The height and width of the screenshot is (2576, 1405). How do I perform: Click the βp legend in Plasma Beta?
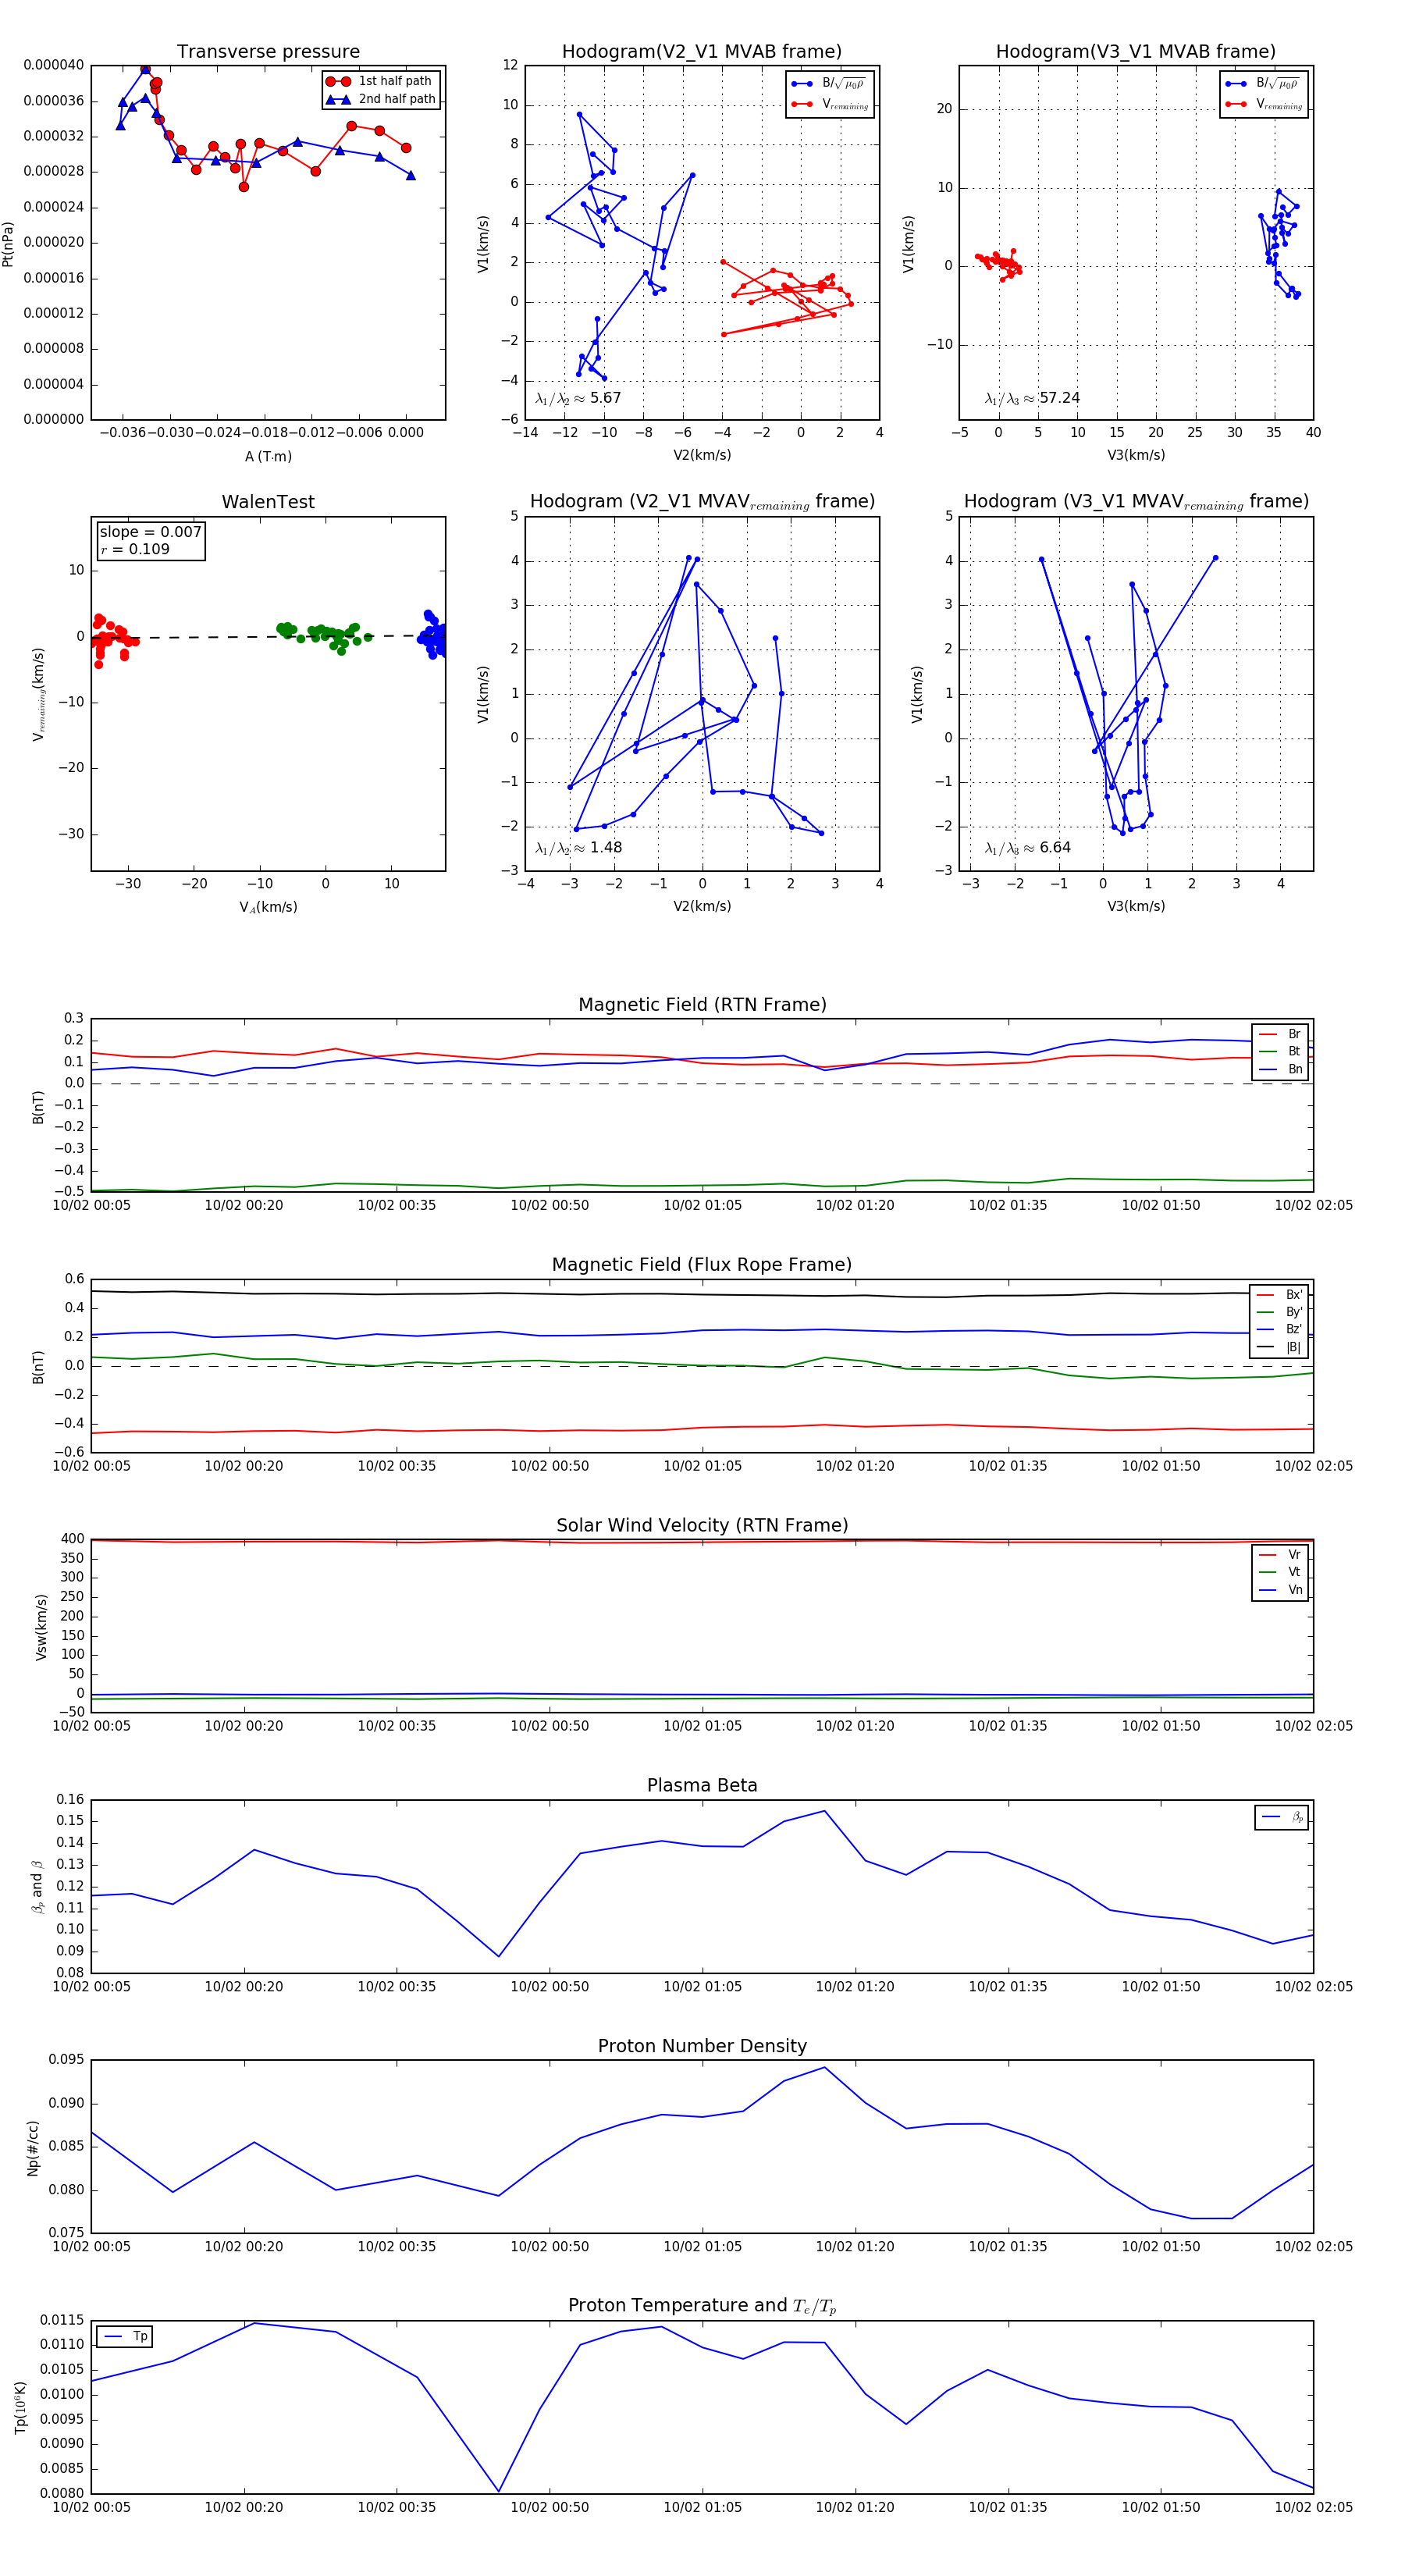pos(1282,1817)
